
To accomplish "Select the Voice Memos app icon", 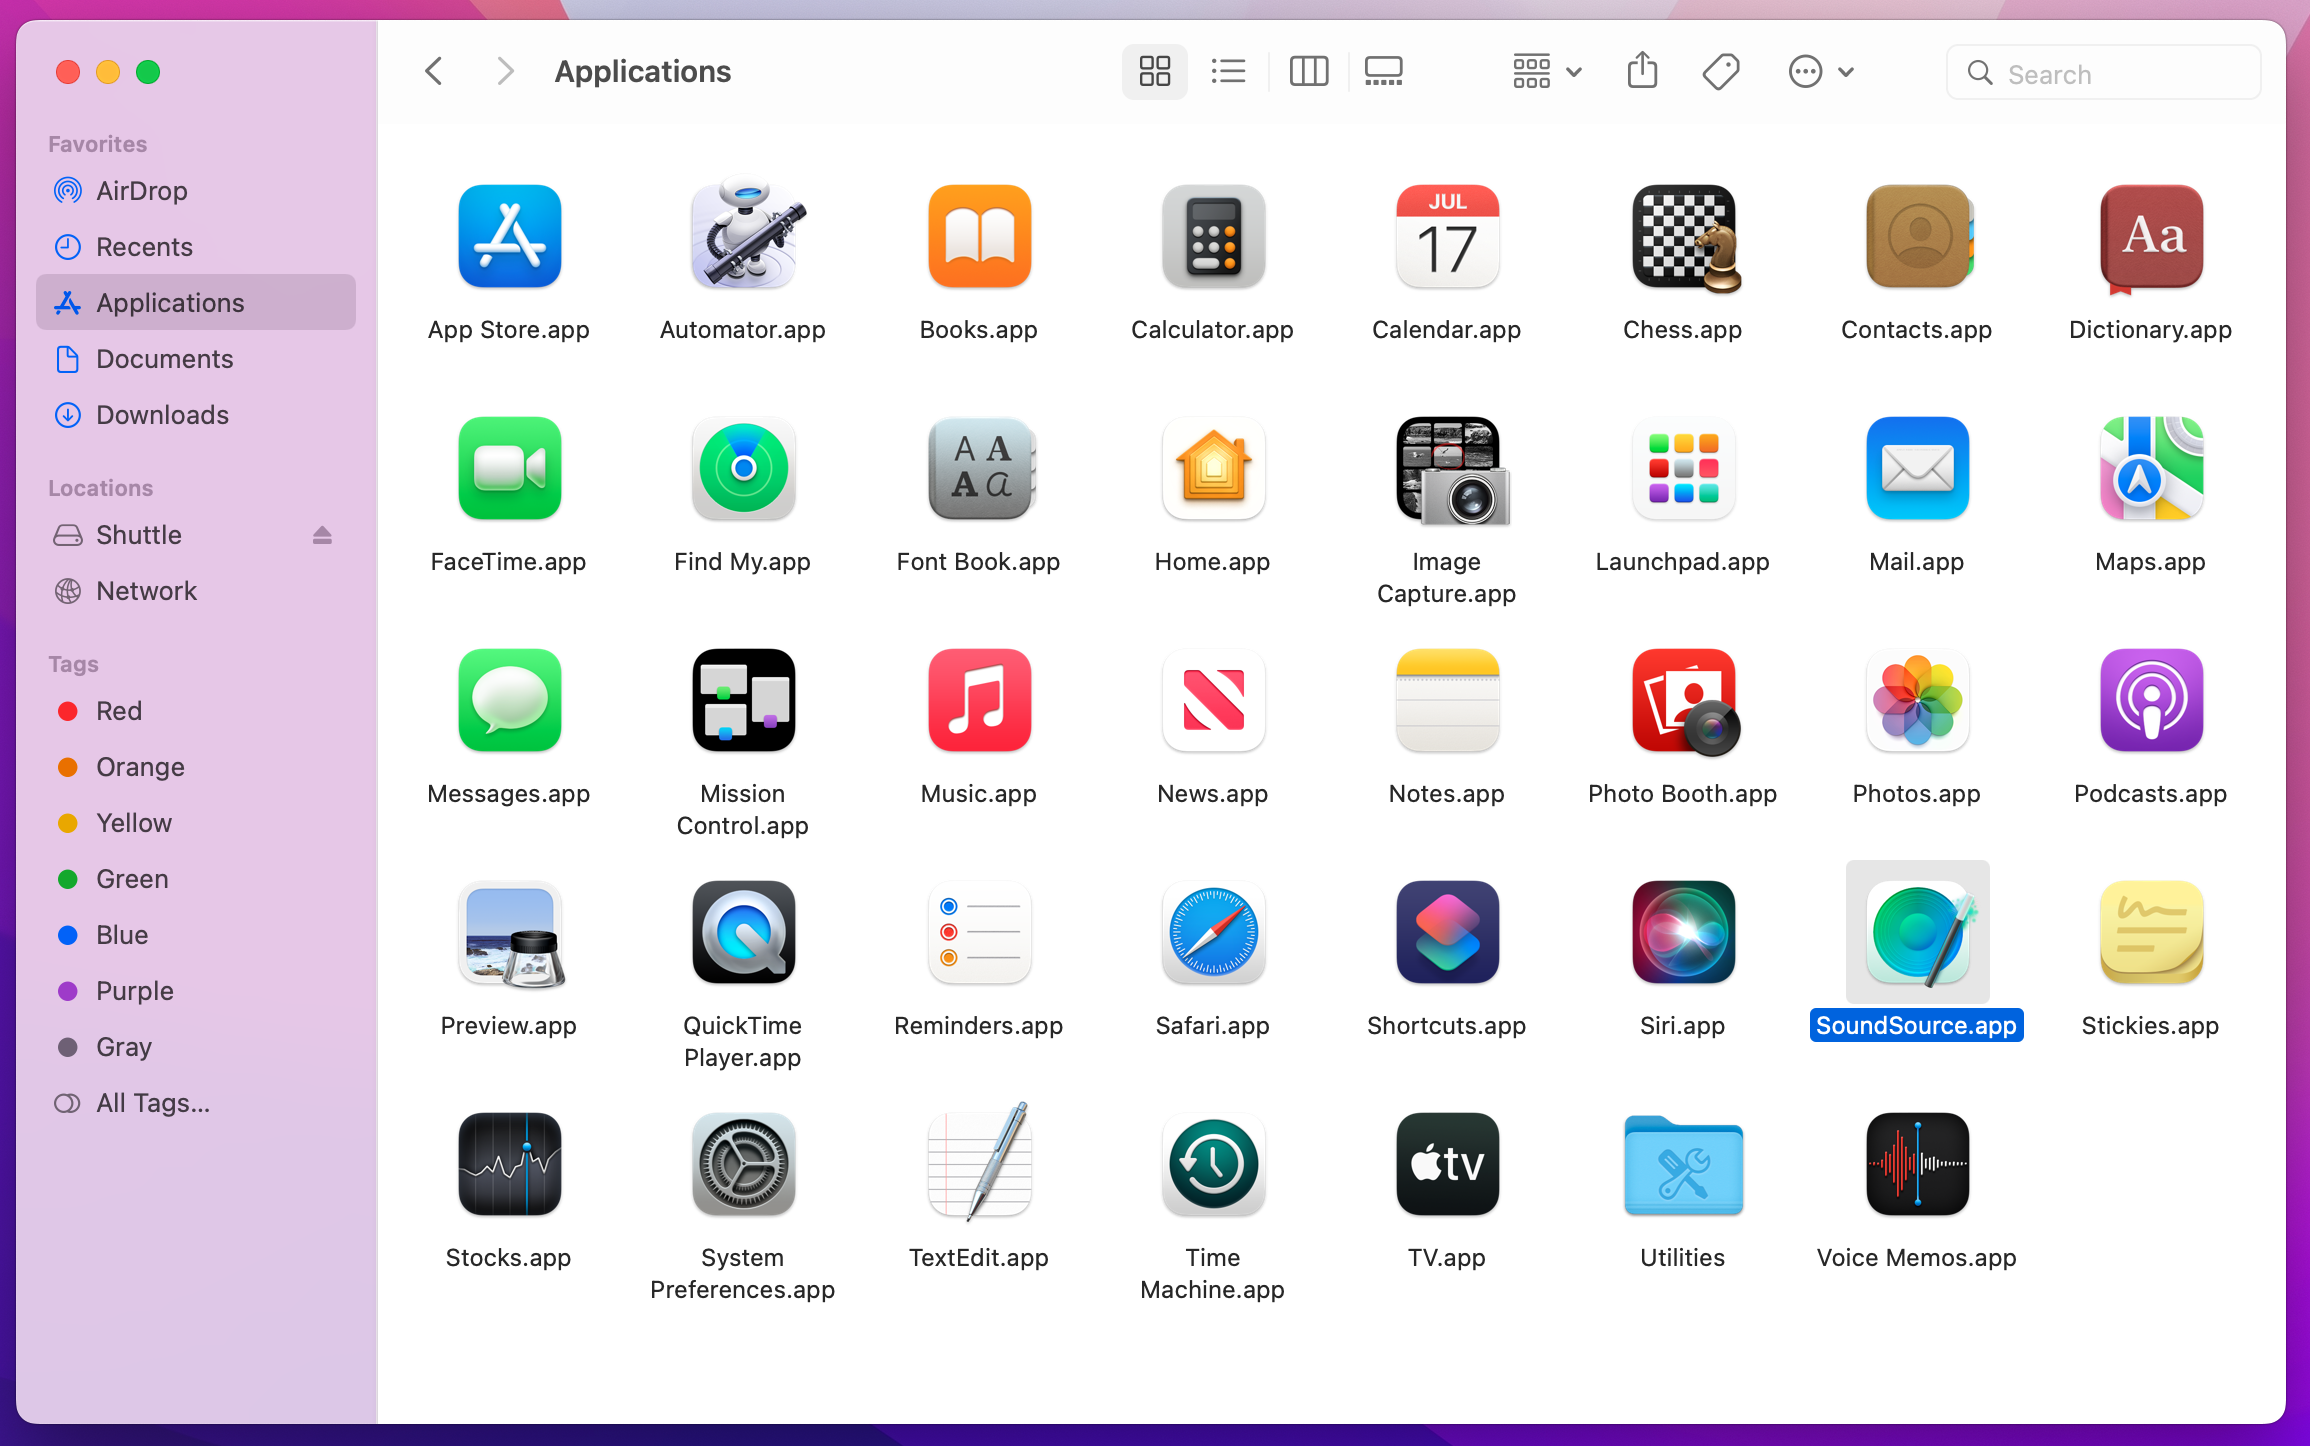I will pyautogui.click(x=1917, y=1164).
